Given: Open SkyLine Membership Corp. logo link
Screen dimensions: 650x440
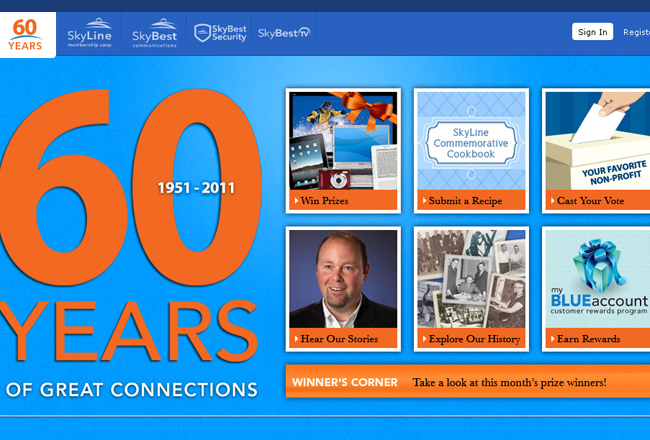Looking at the screenshot, I should coord(90,34).
